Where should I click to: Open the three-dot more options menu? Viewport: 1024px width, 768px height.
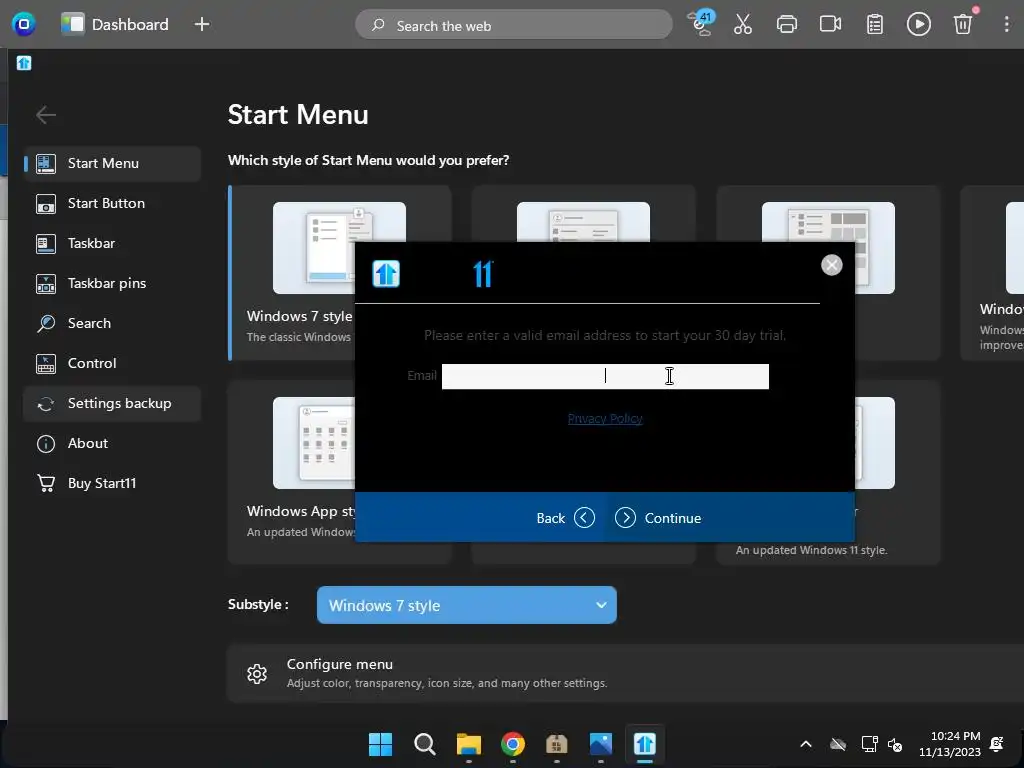(x=1006, y=24)
